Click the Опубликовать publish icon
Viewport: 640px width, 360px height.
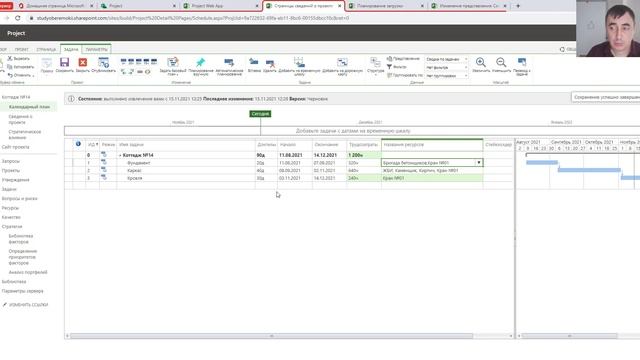click(x=103, y=62)
